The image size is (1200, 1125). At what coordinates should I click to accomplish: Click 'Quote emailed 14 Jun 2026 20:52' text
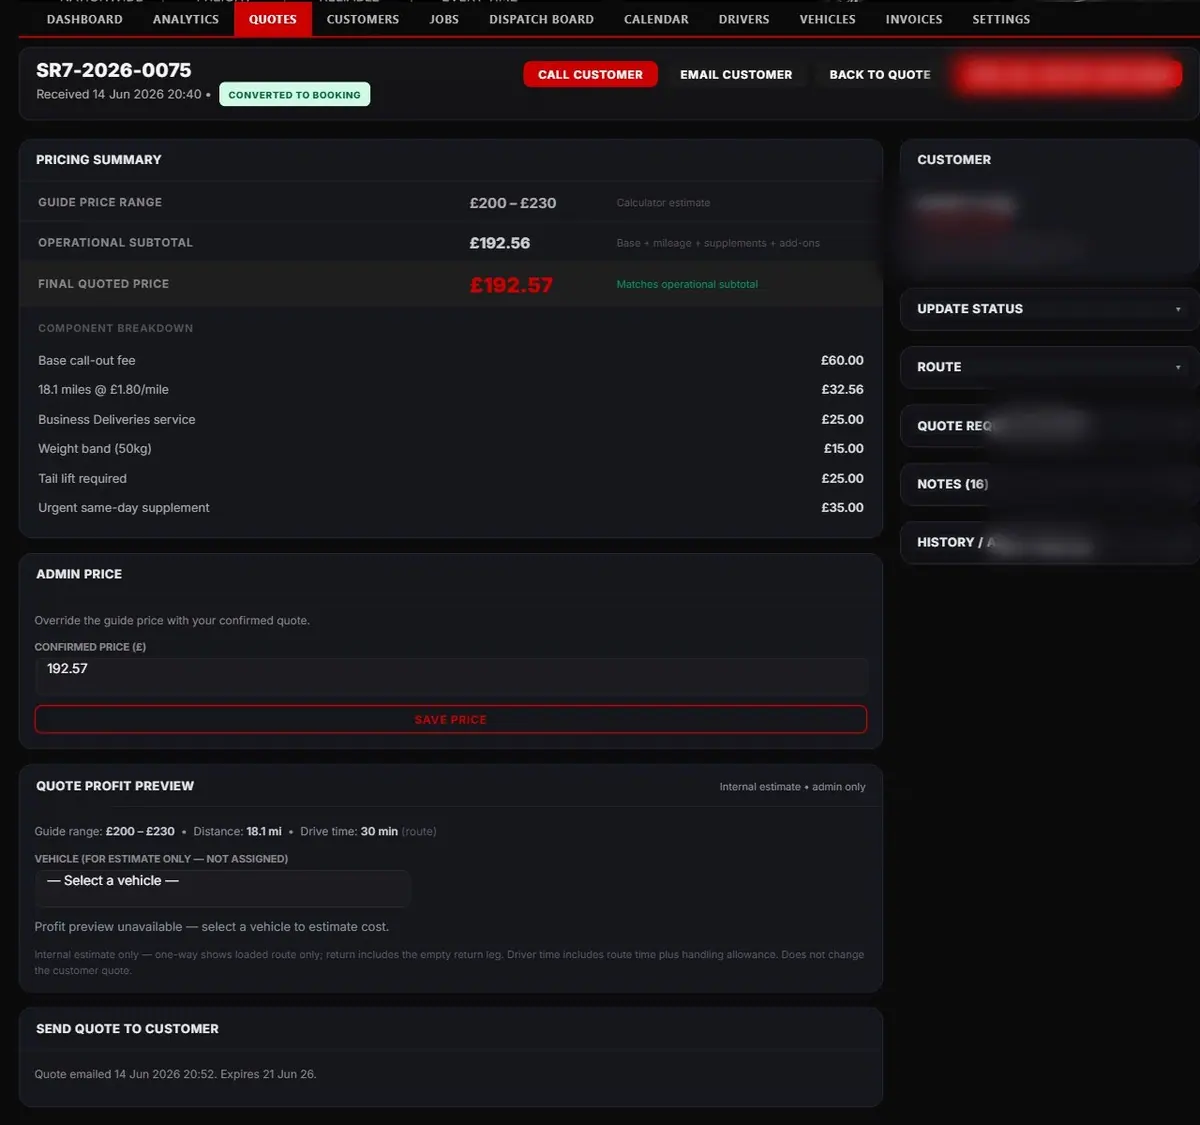point(124,1074)
